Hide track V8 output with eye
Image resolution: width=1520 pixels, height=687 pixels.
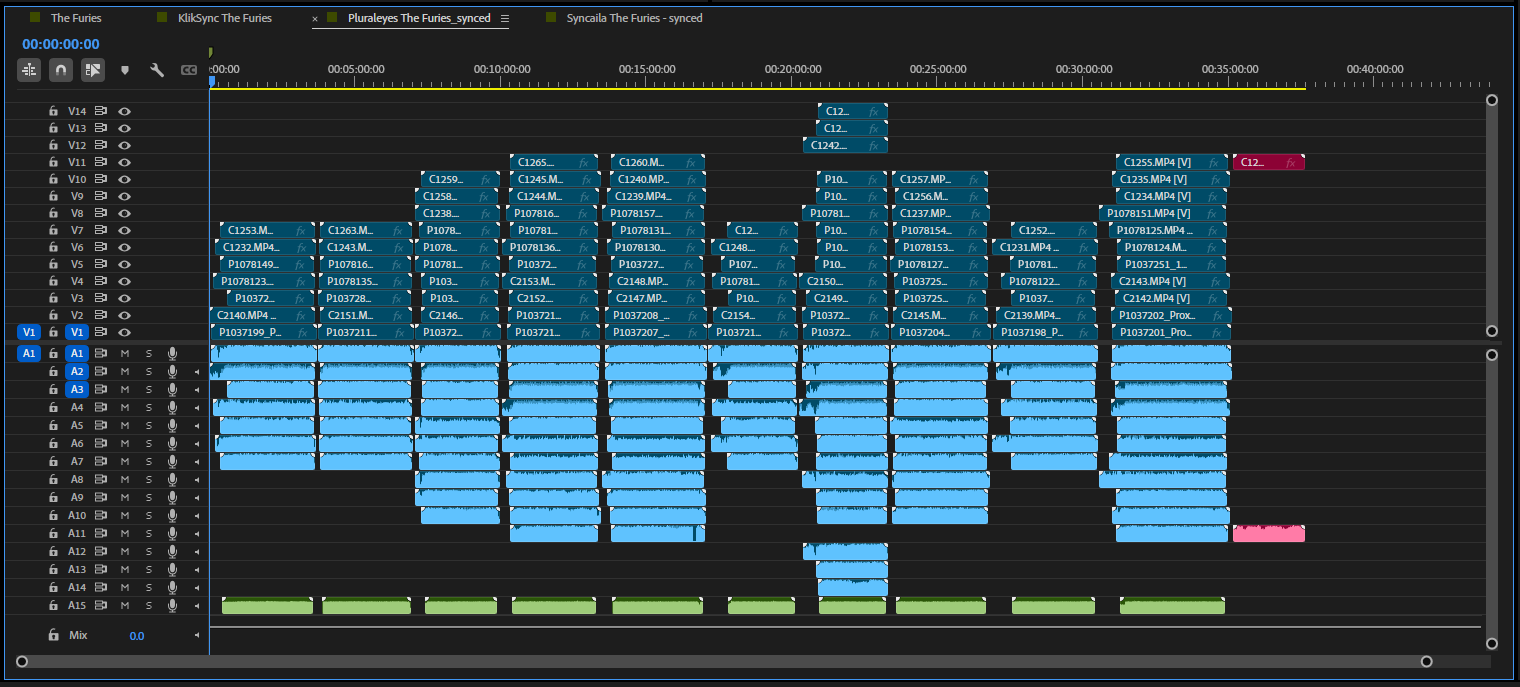click(x=125, y=213)
